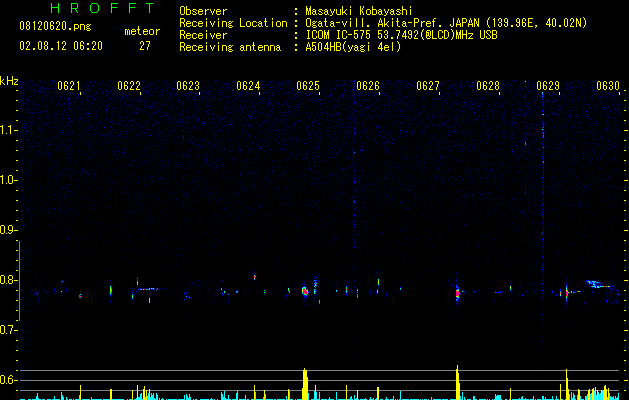Click the long horizontal echo after 0622

pos(148,289)
